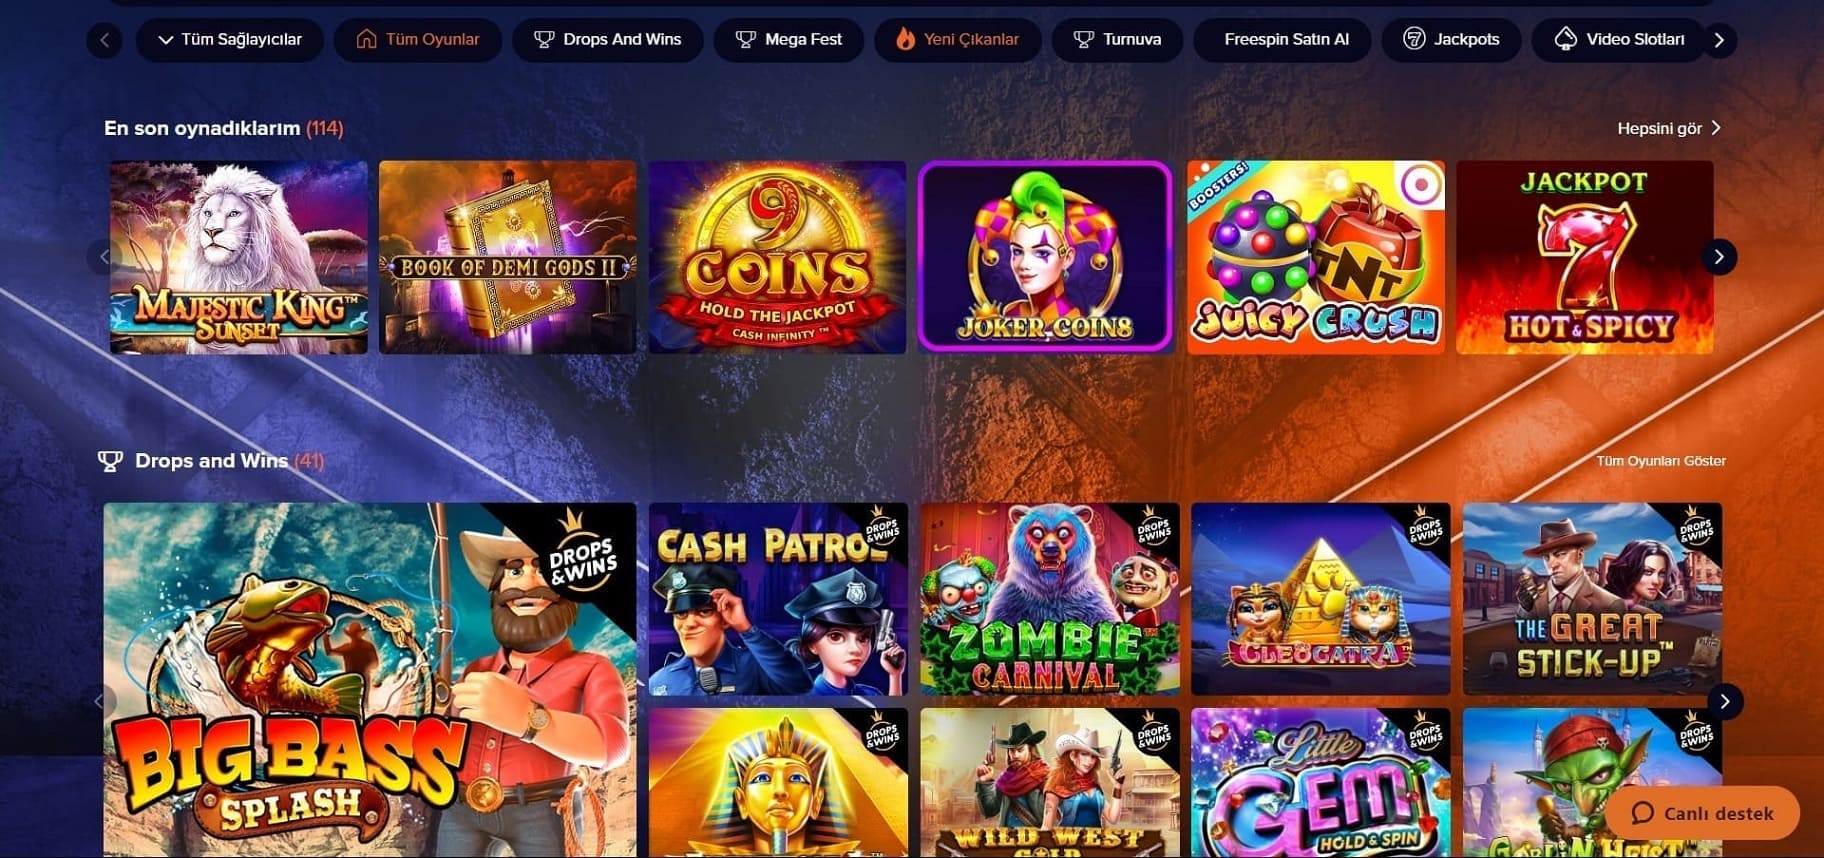This screenshot has width=1824, height=858.
Task: Open the Drops And Wins category
Action: coord(607,40)
